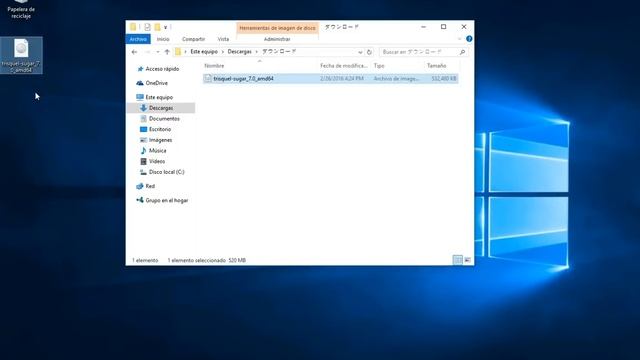Click Properties icon in quick access toolbar

(147, 27)
